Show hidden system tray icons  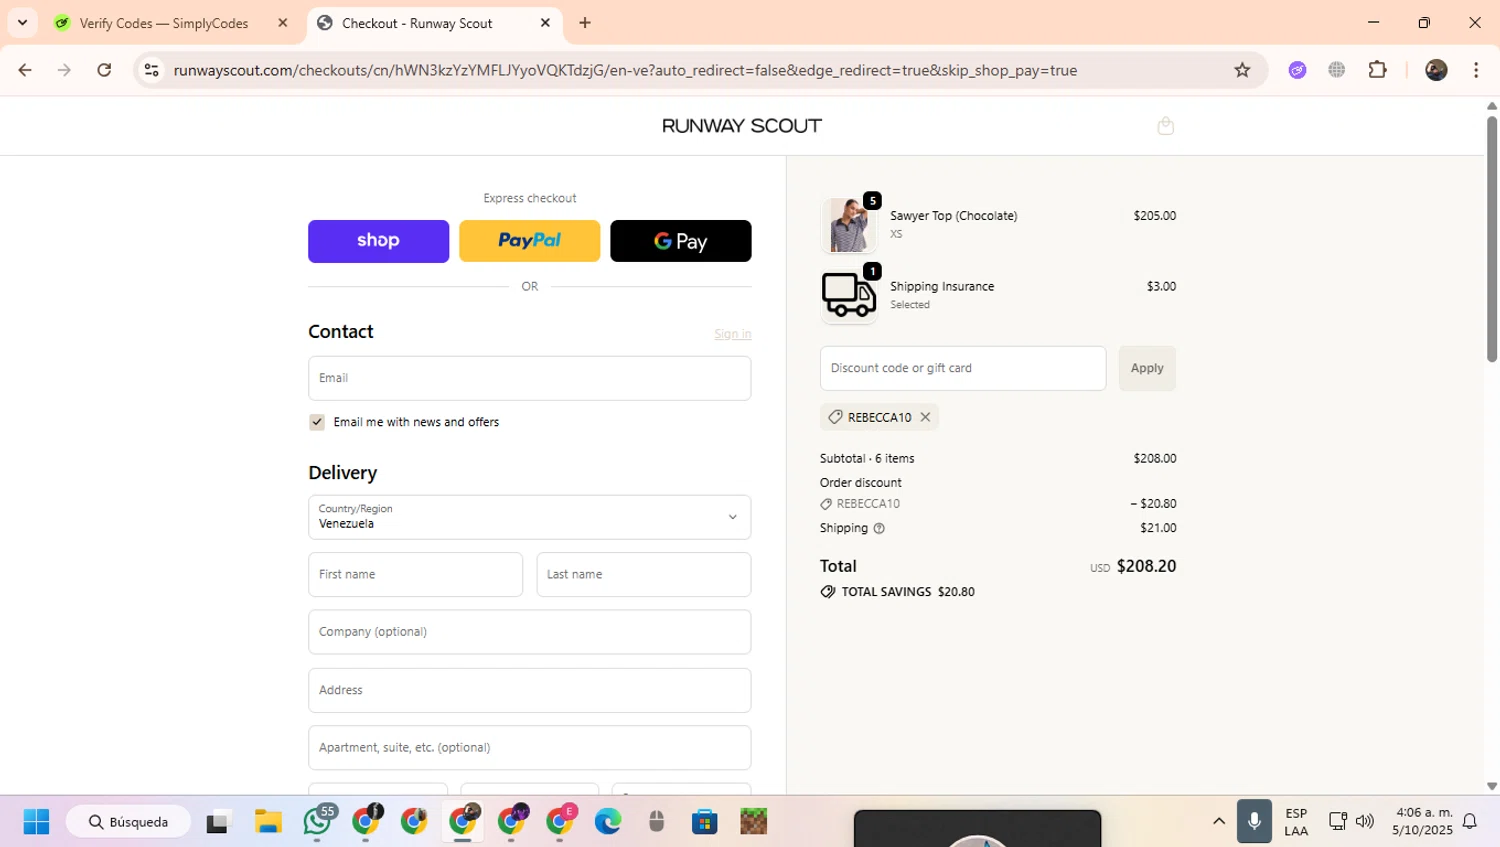click(x=1218, y=821)
